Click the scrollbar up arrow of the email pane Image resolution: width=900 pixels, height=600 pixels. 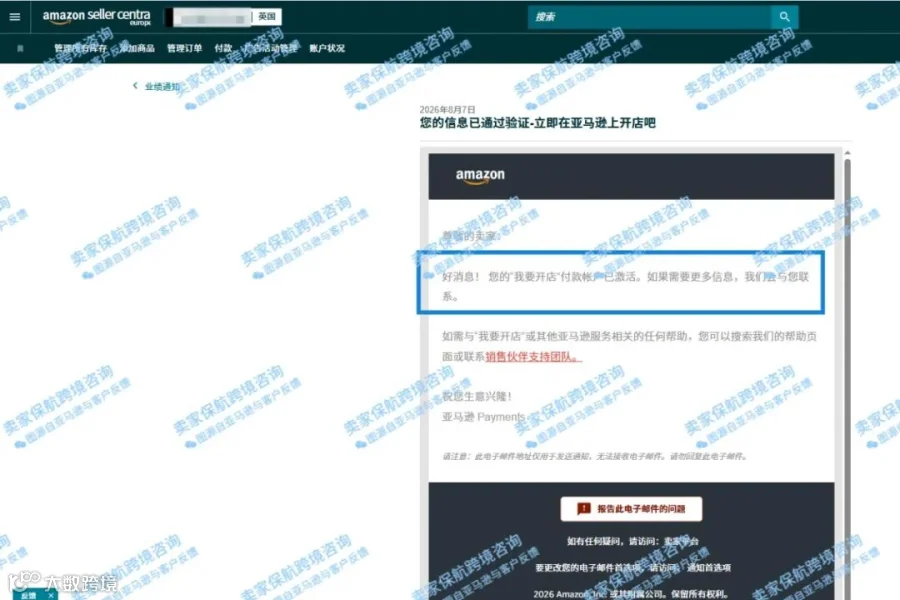tap(847, 153)
